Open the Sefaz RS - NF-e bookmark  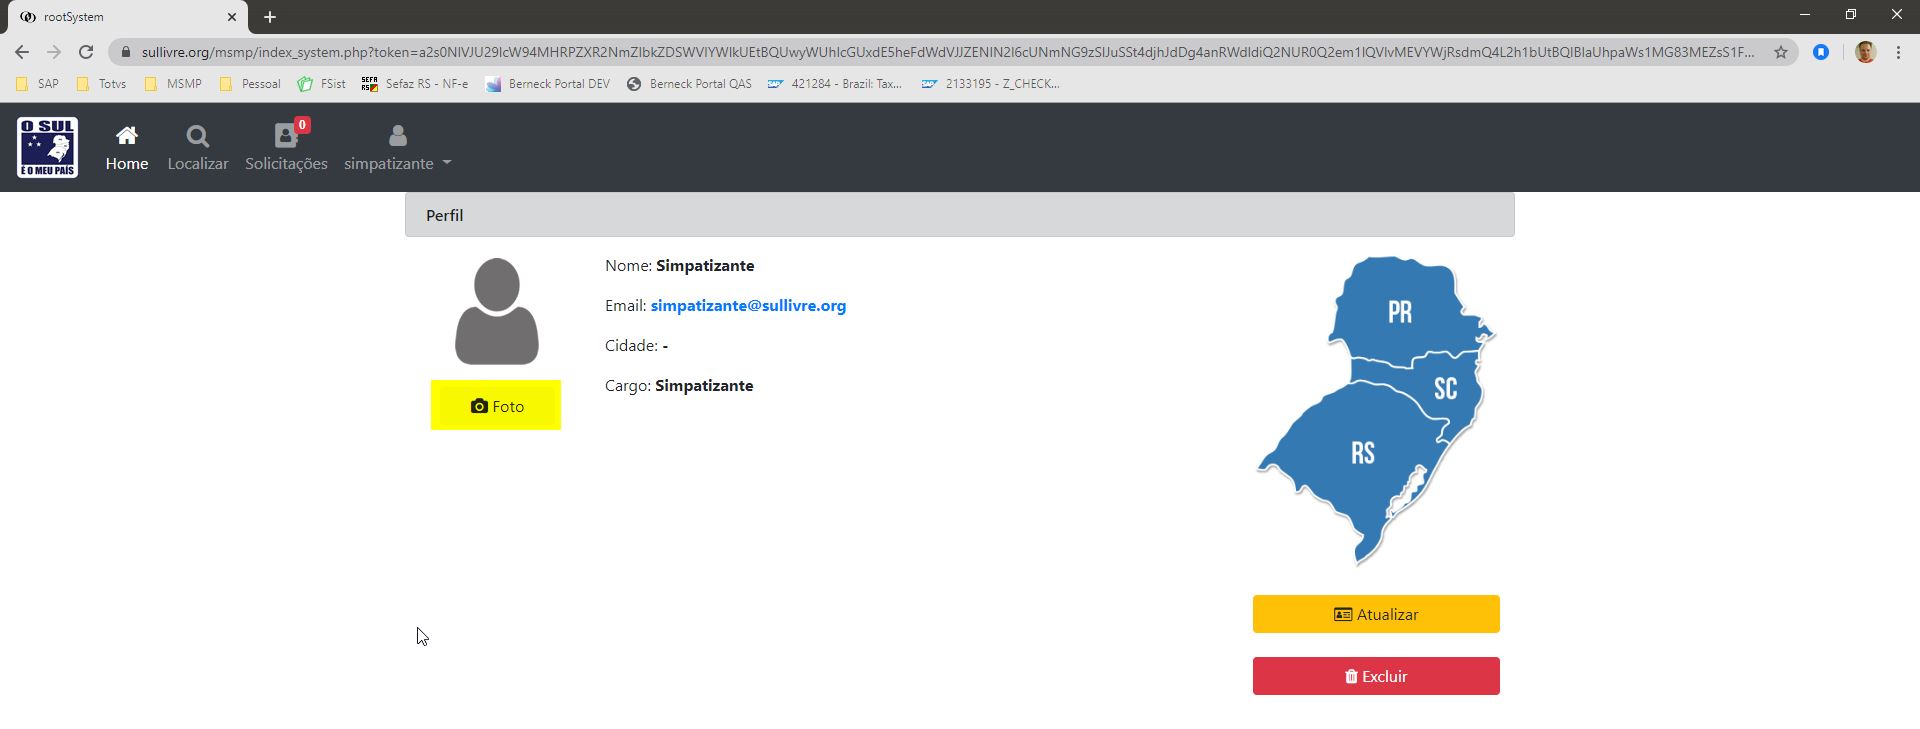coord(415,84)
